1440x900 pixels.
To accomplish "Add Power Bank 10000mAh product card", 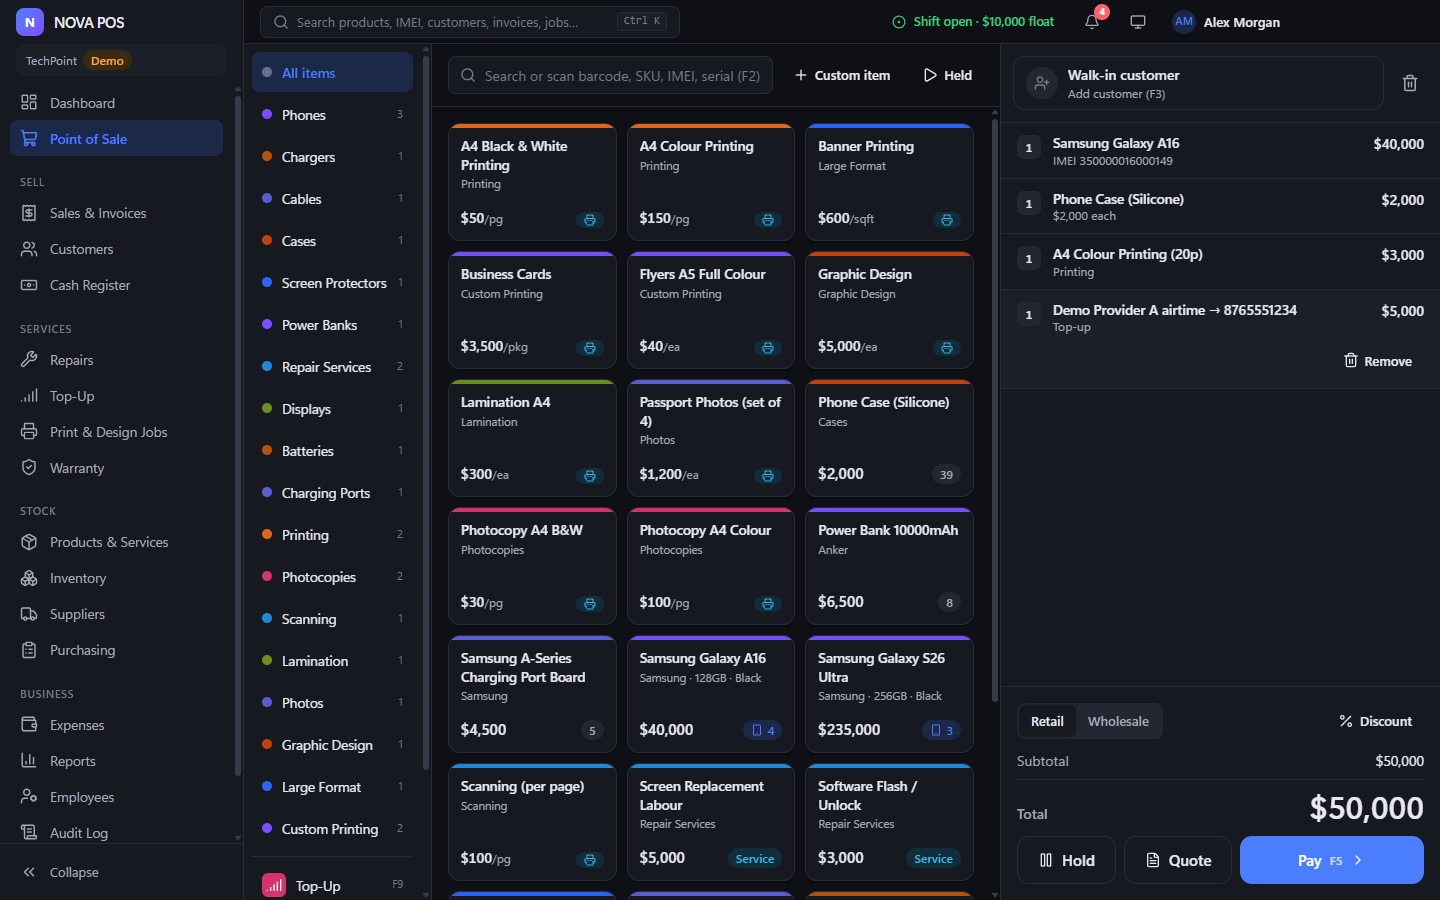I will point(889,565).
